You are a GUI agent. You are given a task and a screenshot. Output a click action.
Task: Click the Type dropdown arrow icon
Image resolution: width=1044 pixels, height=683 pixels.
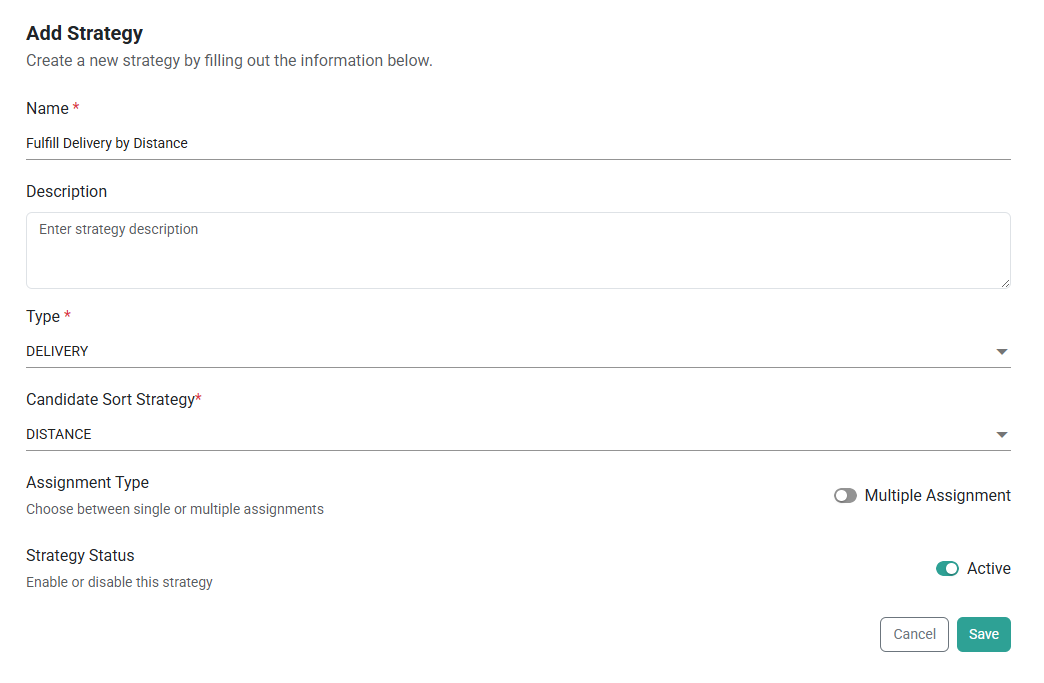coord(1002,352)
